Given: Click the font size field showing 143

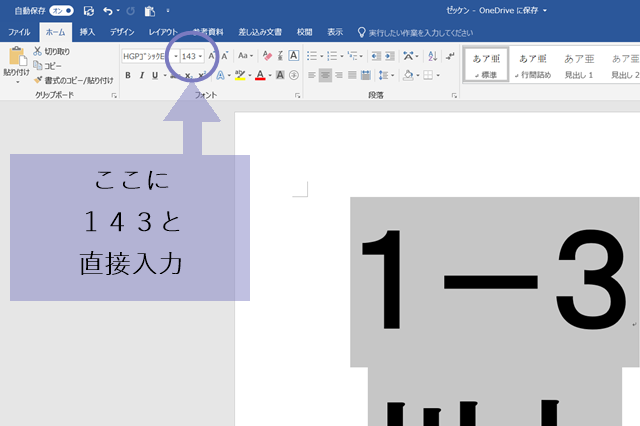Looking at the screenshot, I should pos(189,56).
